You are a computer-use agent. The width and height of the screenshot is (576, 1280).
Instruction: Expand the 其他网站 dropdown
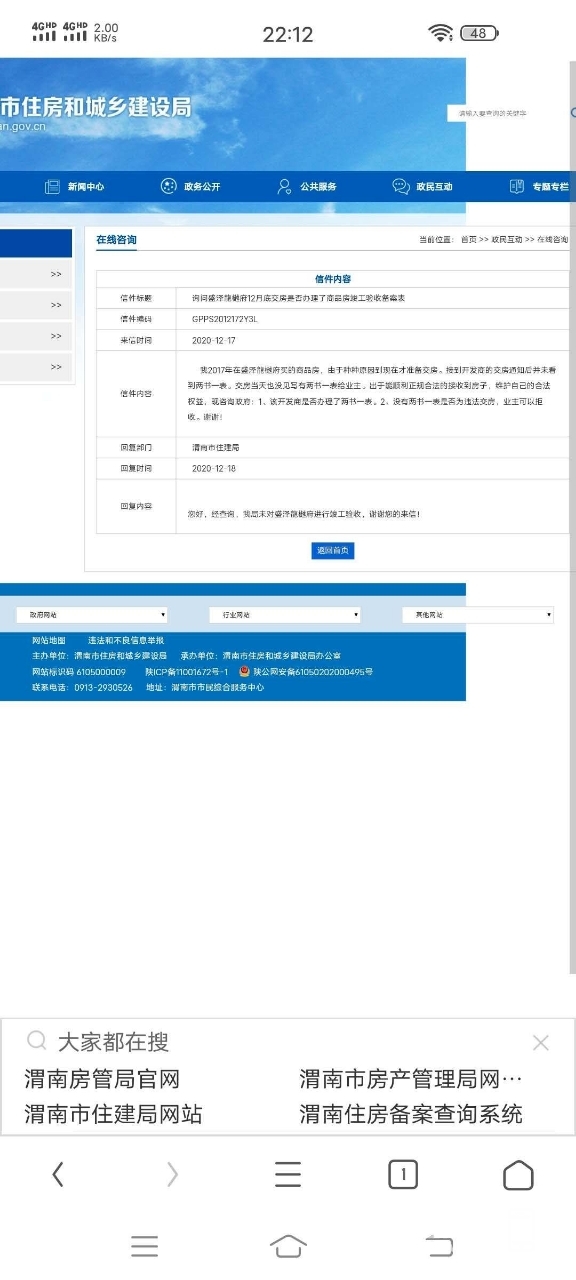(478, 615)
